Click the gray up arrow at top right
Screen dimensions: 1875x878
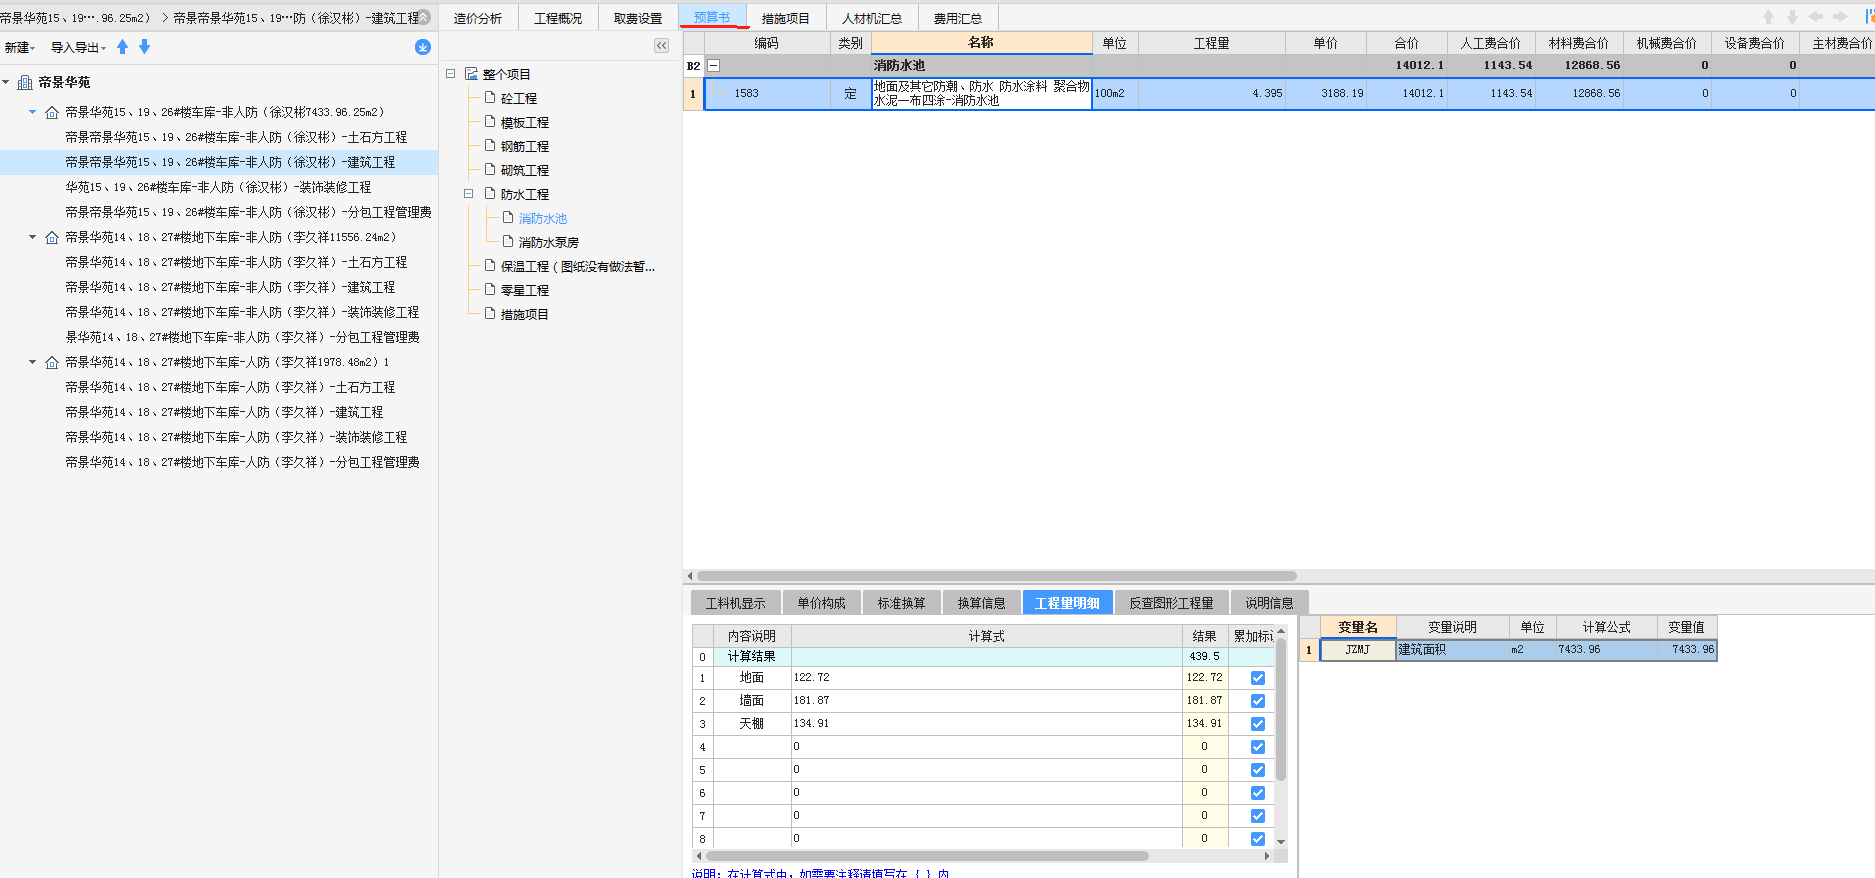pos(1768,17)
